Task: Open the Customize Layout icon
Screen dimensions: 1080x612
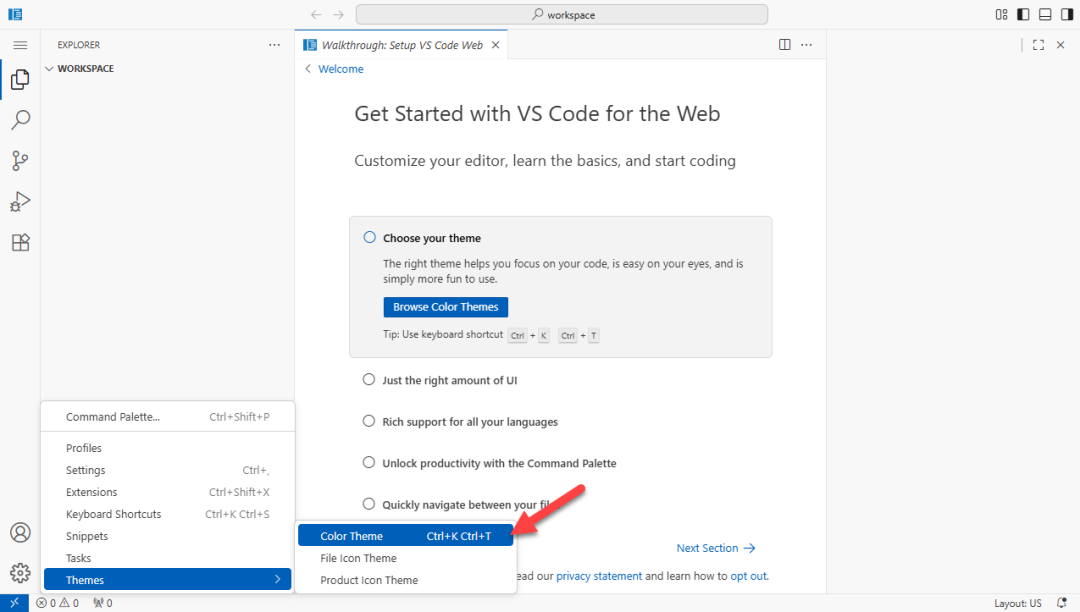Action: pos(1001,15)
